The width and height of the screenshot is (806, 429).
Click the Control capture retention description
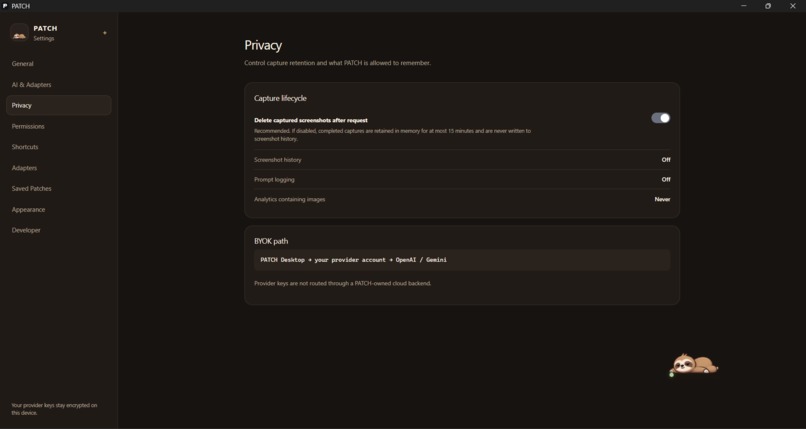pyautogui.click(x=337, y=63)
